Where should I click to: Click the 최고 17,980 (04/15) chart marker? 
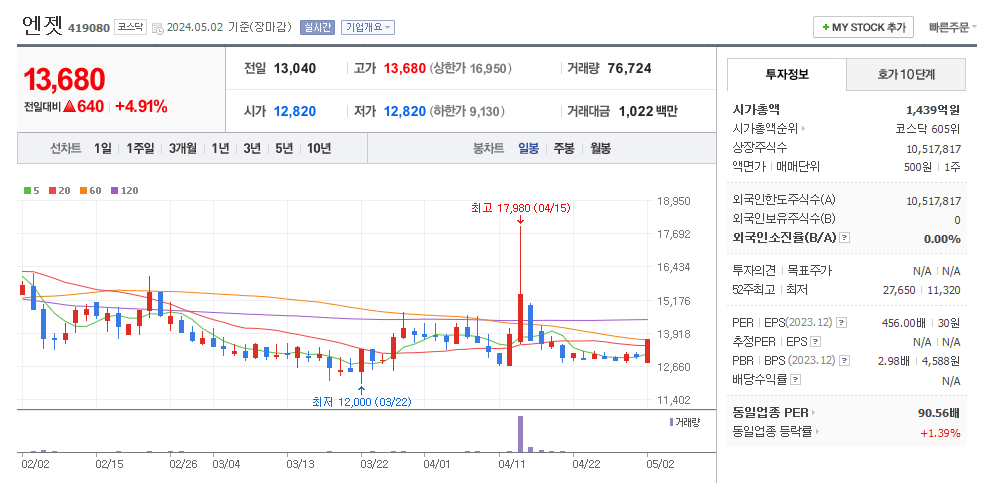click(521, 208)
